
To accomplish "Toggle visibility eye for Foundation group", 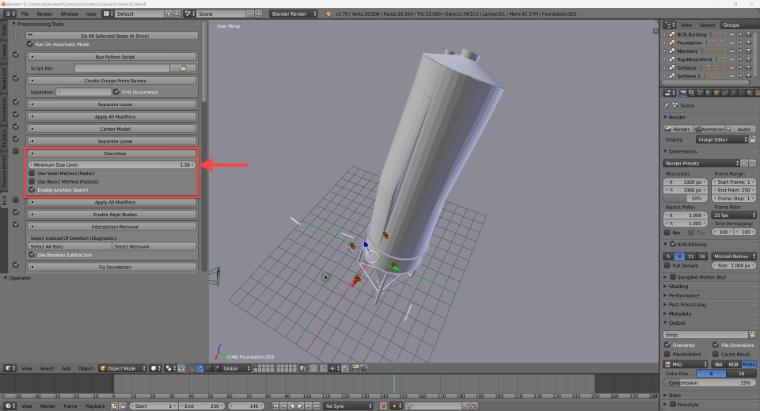I will click(732, 43).
